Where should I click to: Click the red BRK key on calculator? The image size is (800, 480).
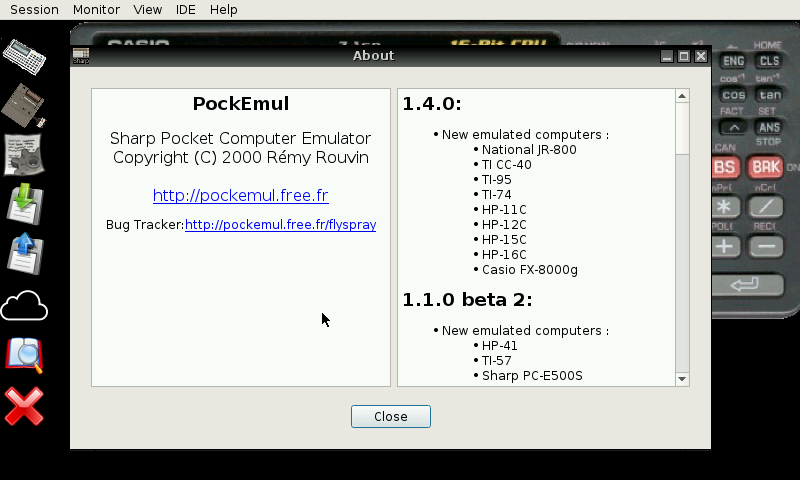click(766, 167)
